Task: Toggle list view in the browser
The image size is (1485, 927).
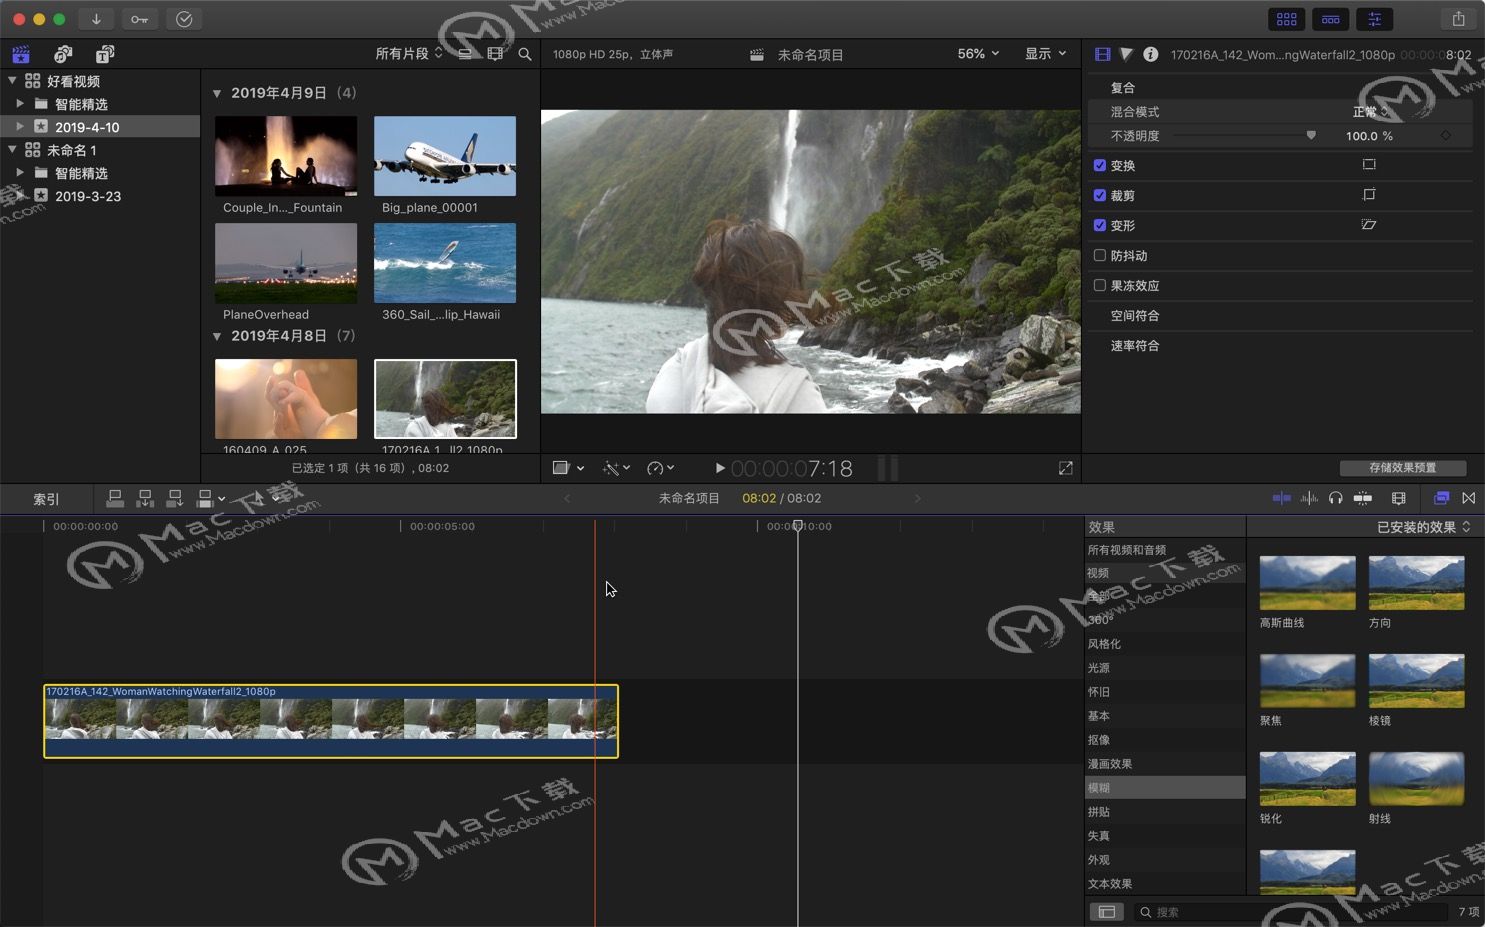Action: [465, 54]
